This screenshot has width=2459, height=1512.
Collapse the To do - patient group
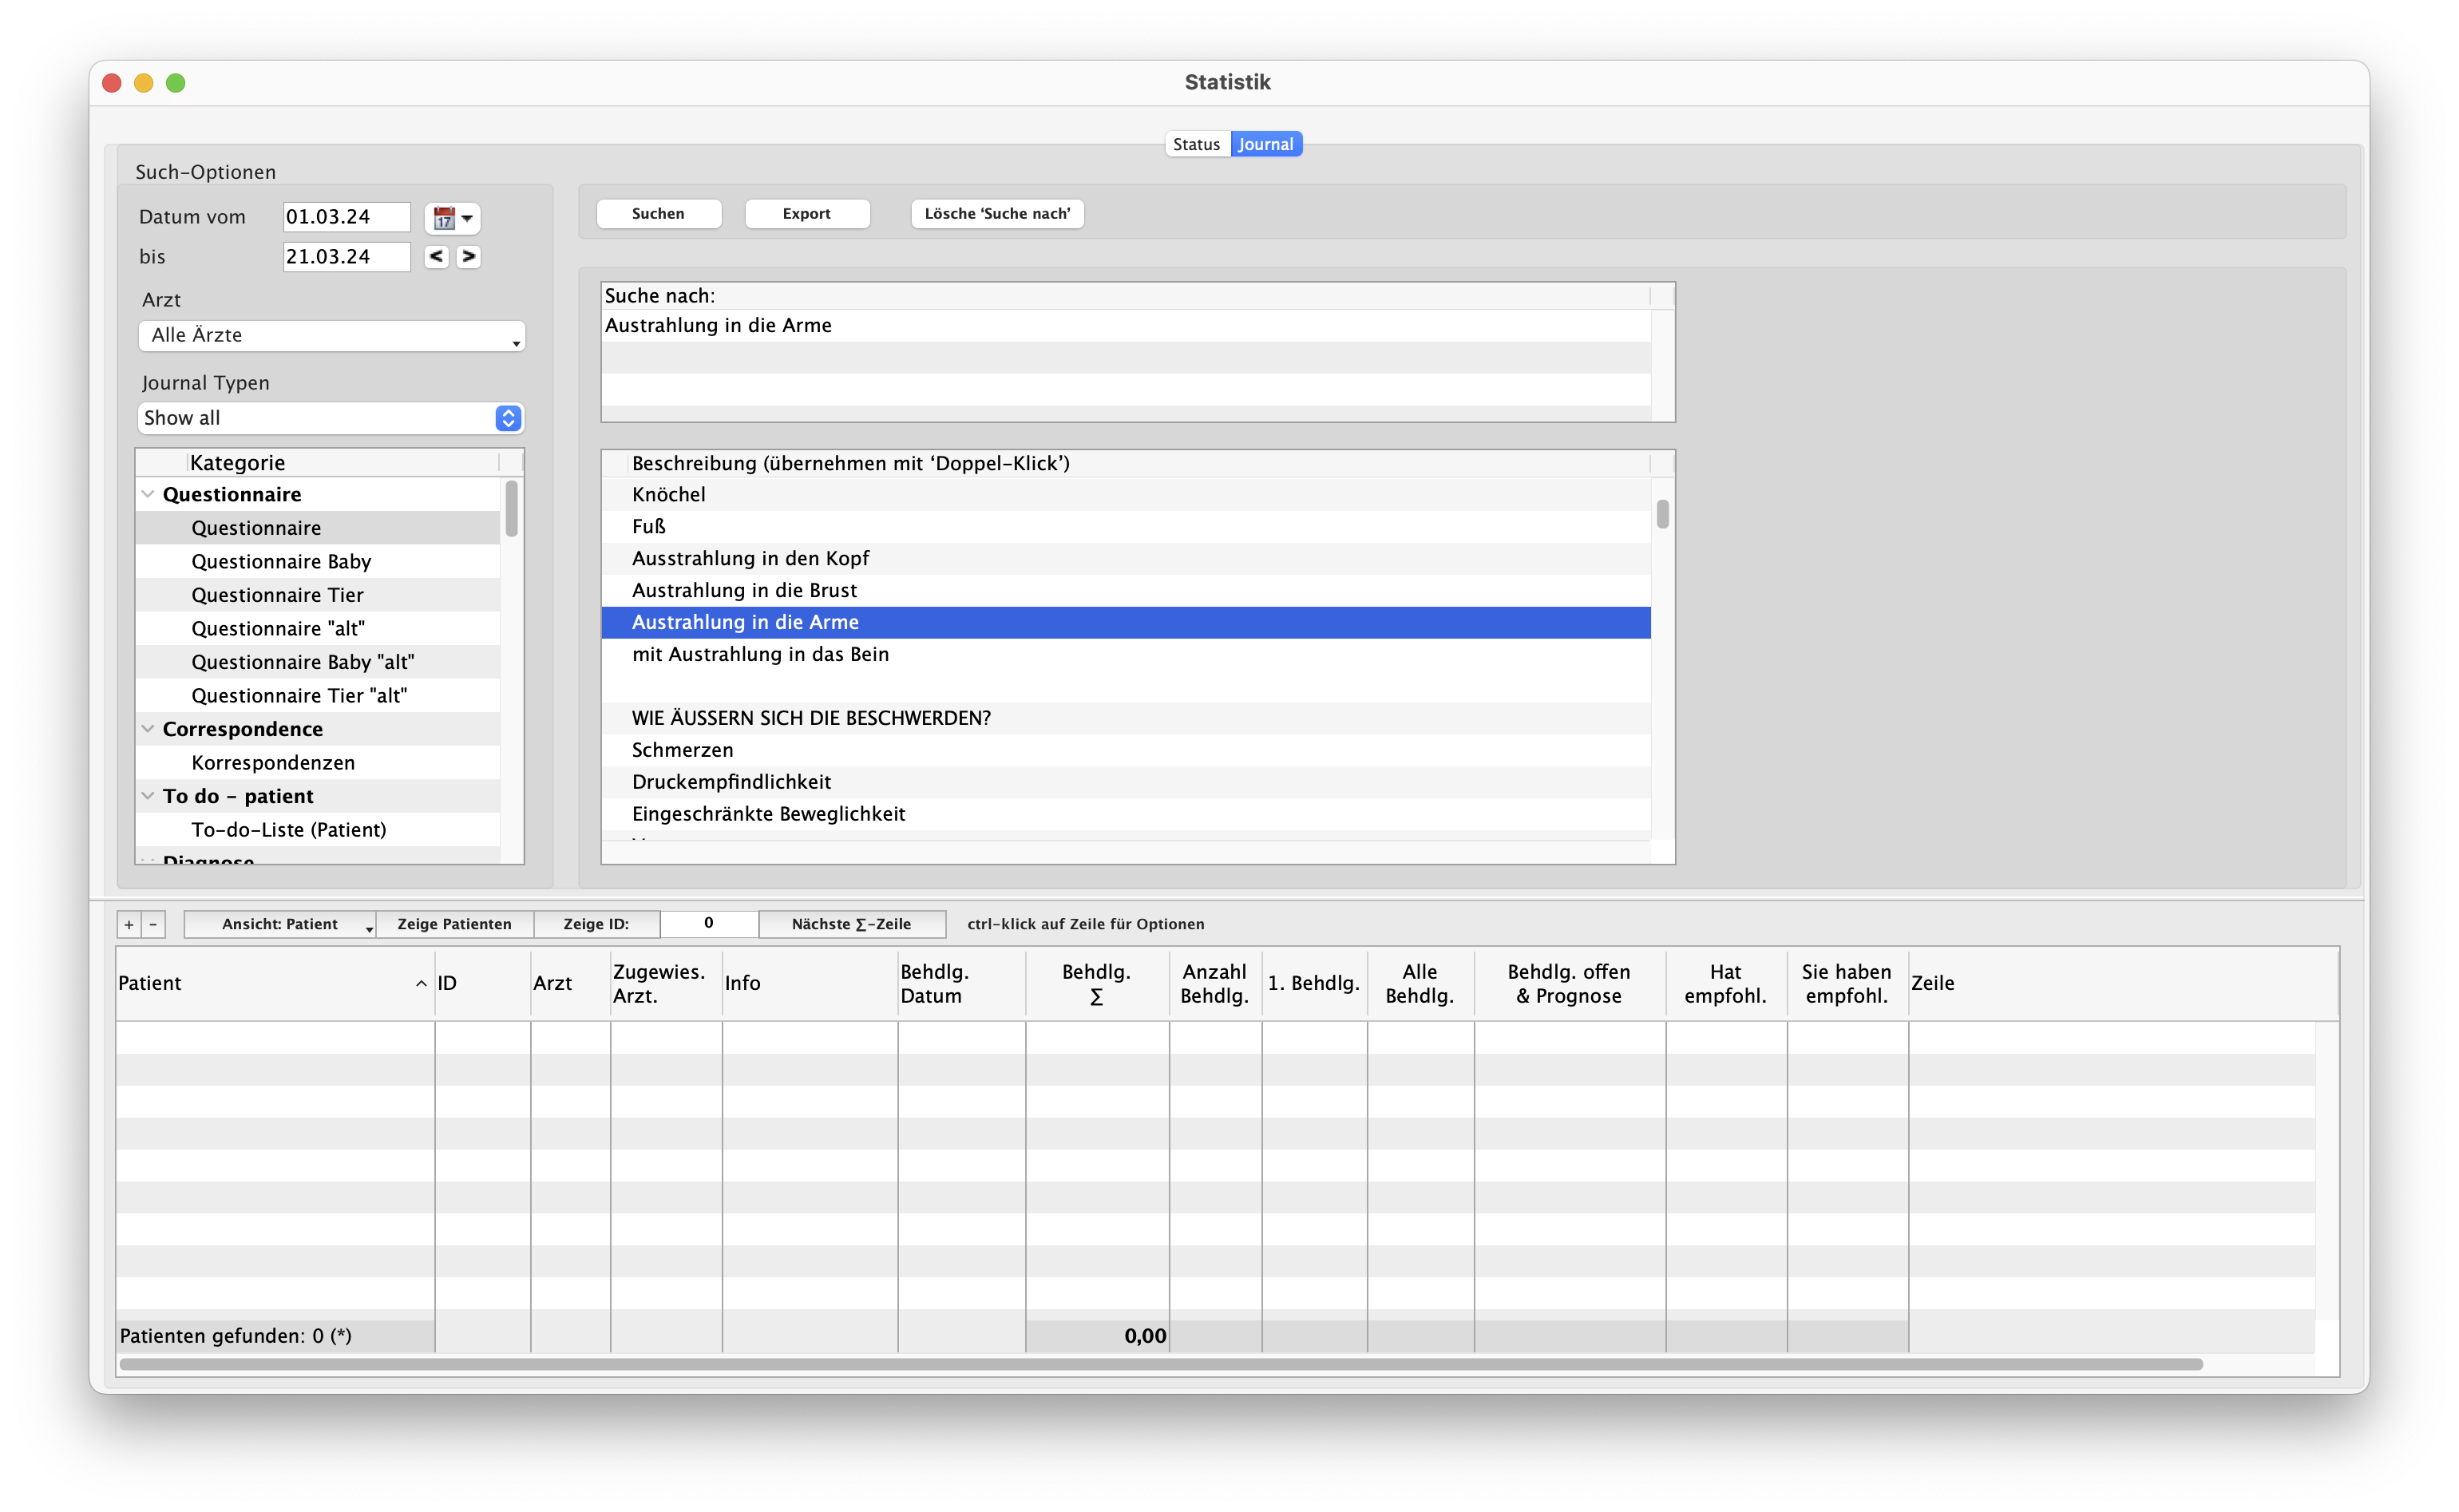(x=148, y=796)
